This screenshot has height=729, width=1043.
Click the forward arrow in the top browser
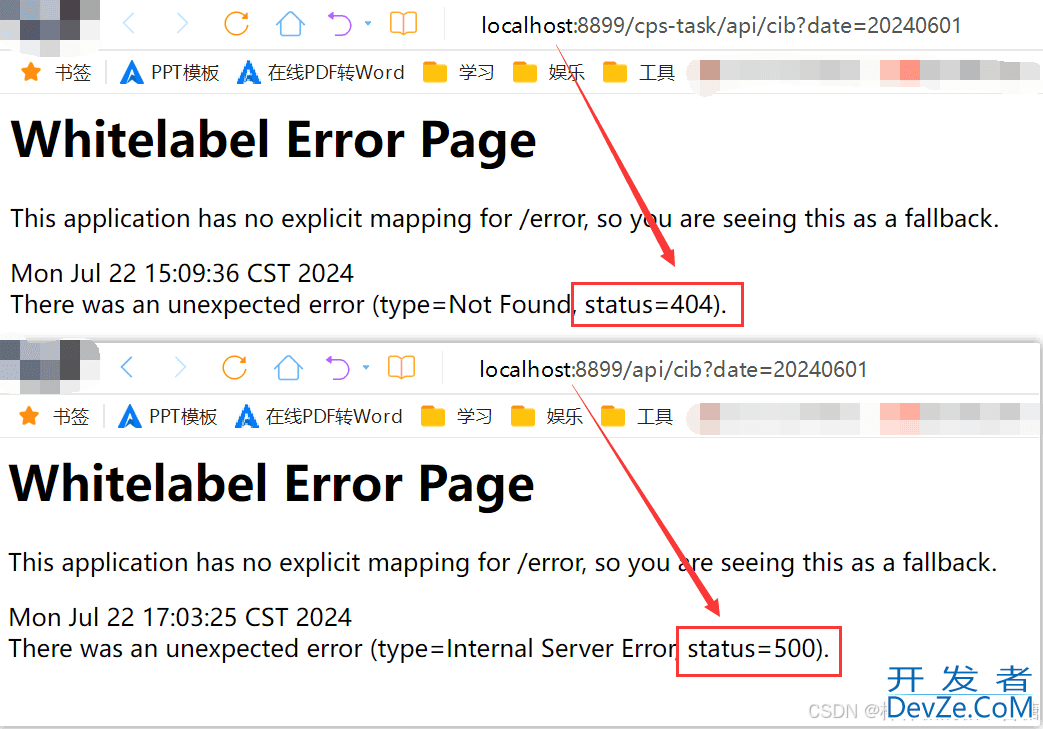pos(182,24)
